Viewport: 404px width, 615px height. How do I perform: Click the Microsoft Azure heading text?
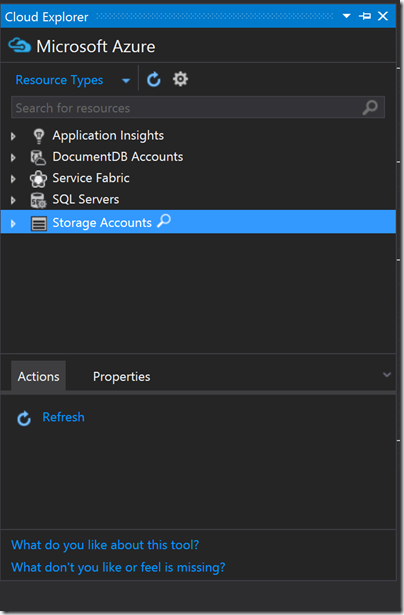click(96, 46)
